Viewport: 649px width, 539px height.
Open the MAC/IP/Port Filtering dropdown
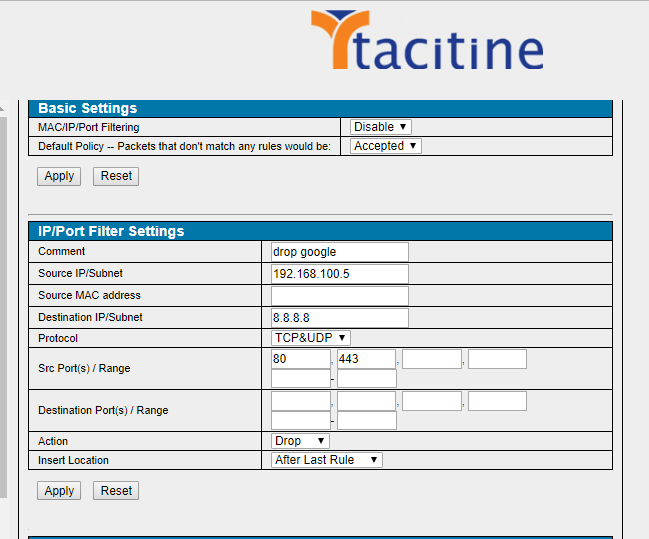point(381,127)
